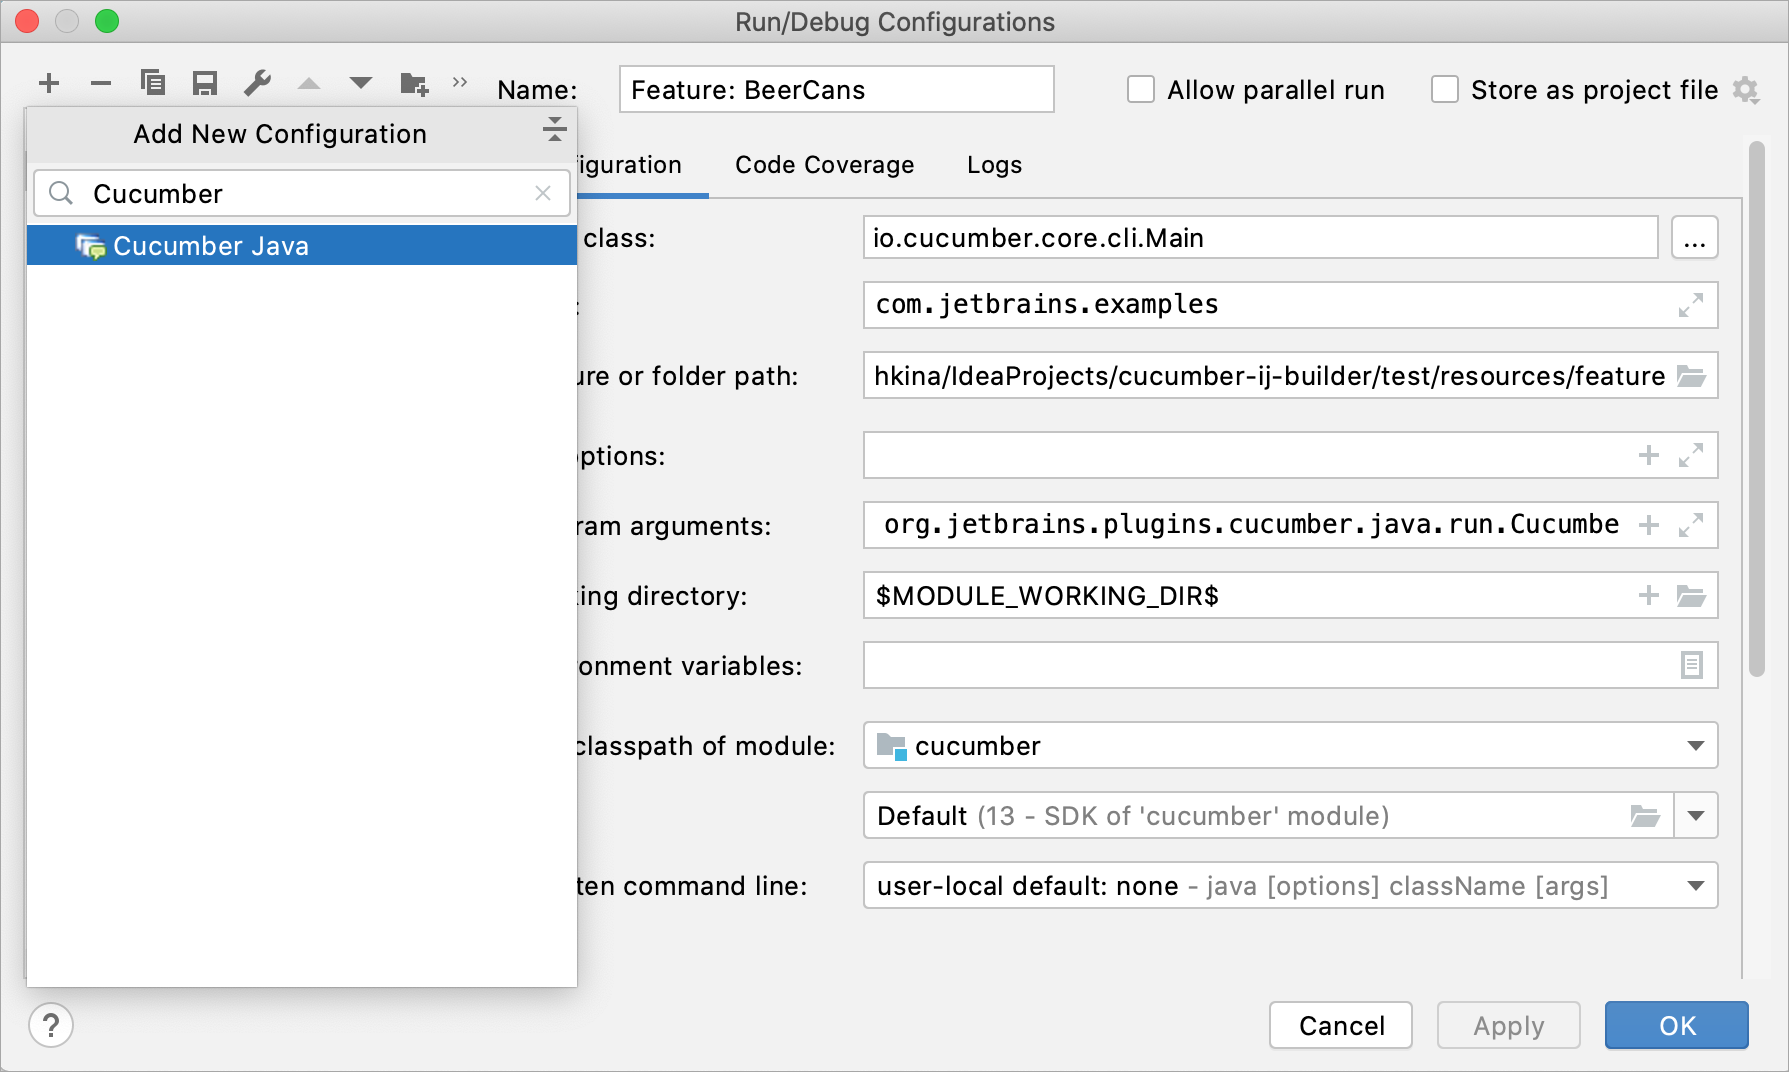Open the JRE dropdown showing Default SDK
This screenshot has height=1072, width=1789.
1695,815
